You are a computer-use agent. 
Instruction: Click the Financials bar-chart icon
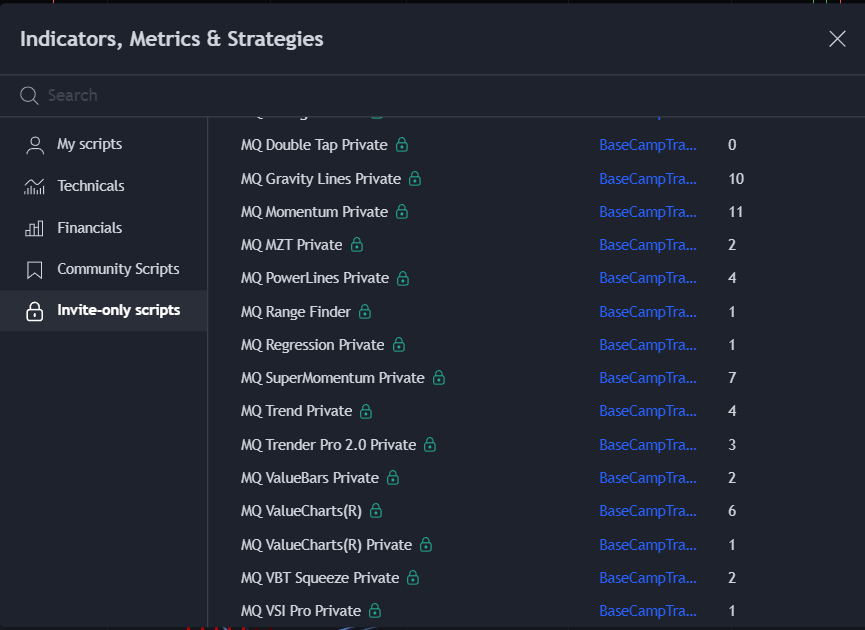(x=34, y=227)
